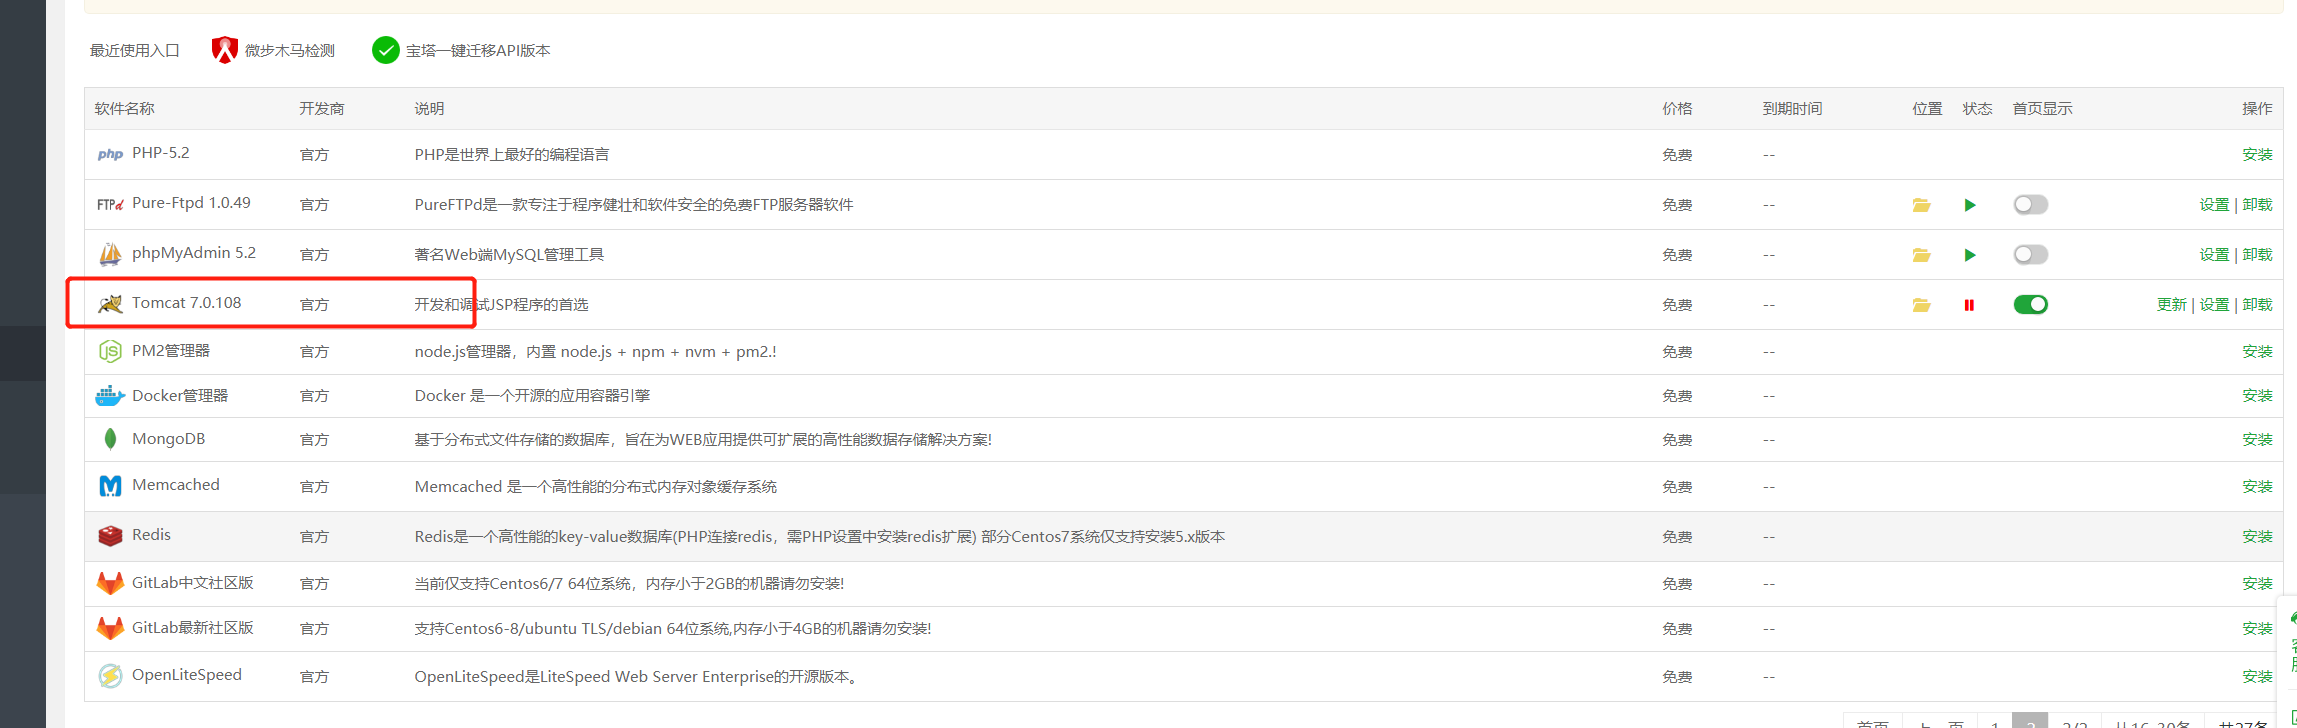The height and width of the screenshot is (728, 2297).
Task: Click the GitLab中文社区版 fox icon
Action: click(x=110, y=583)
